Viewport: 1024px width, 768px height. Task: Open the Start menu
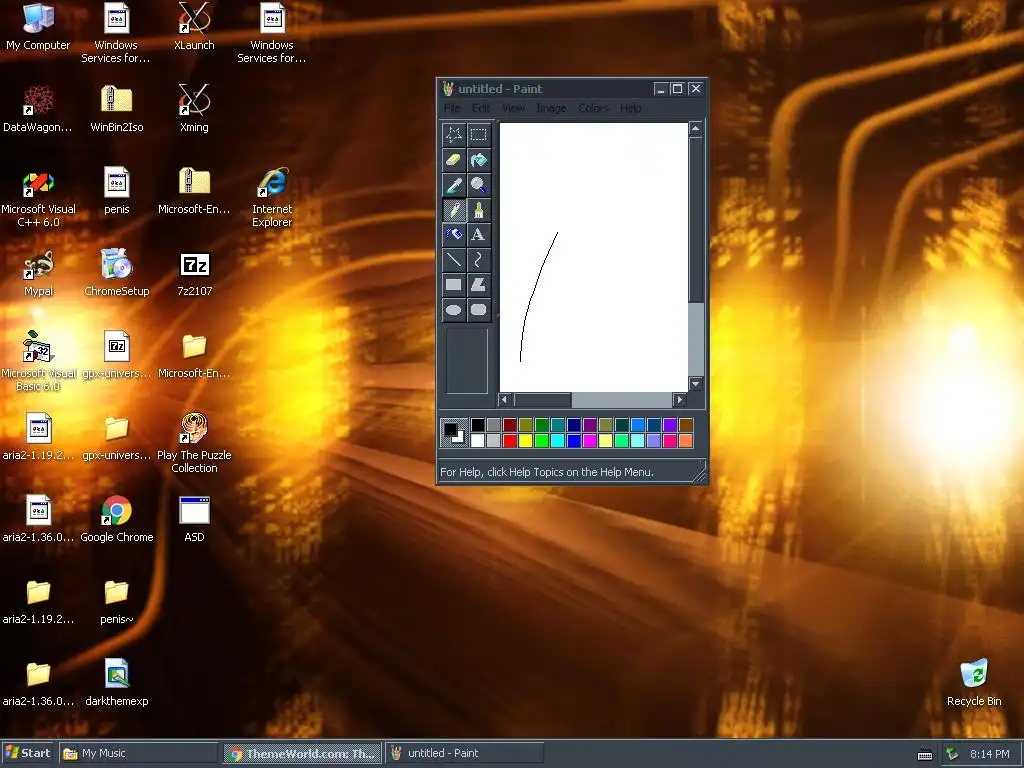click(27, 753)
